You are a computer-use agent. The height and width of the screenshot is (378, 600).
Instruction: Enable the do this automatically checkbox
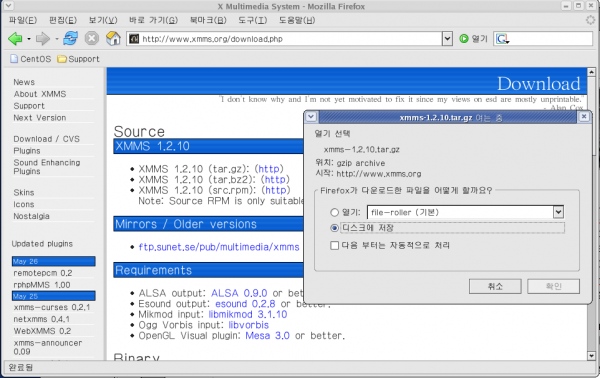334,245
